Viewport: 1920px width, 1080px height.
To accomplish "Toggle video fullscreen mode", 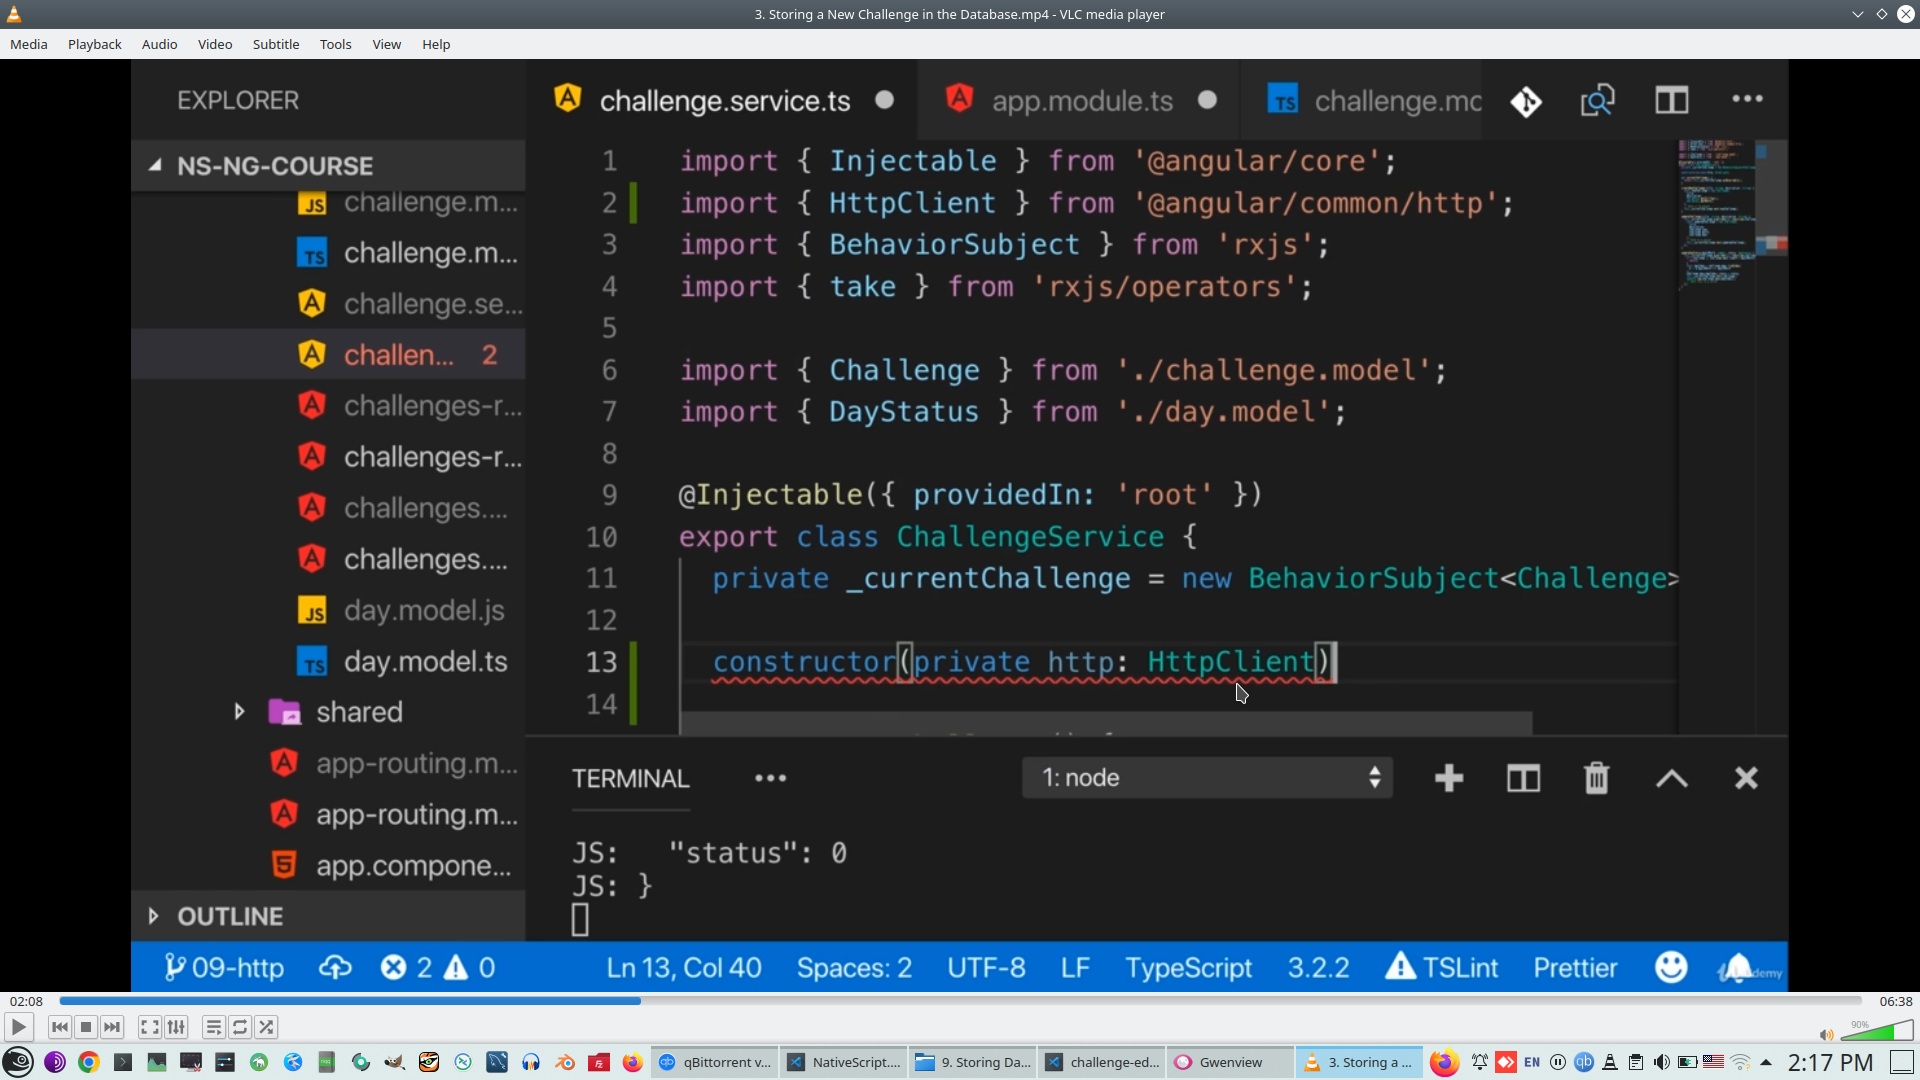I will tap(149, 1027).
